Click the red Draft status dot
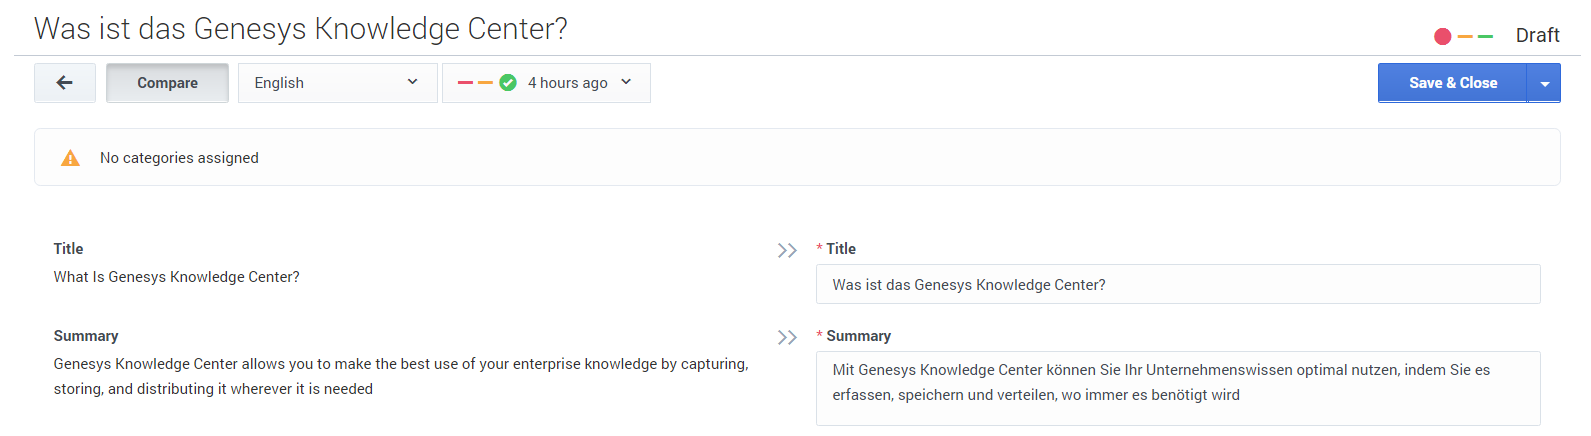 click(1442, 36)
